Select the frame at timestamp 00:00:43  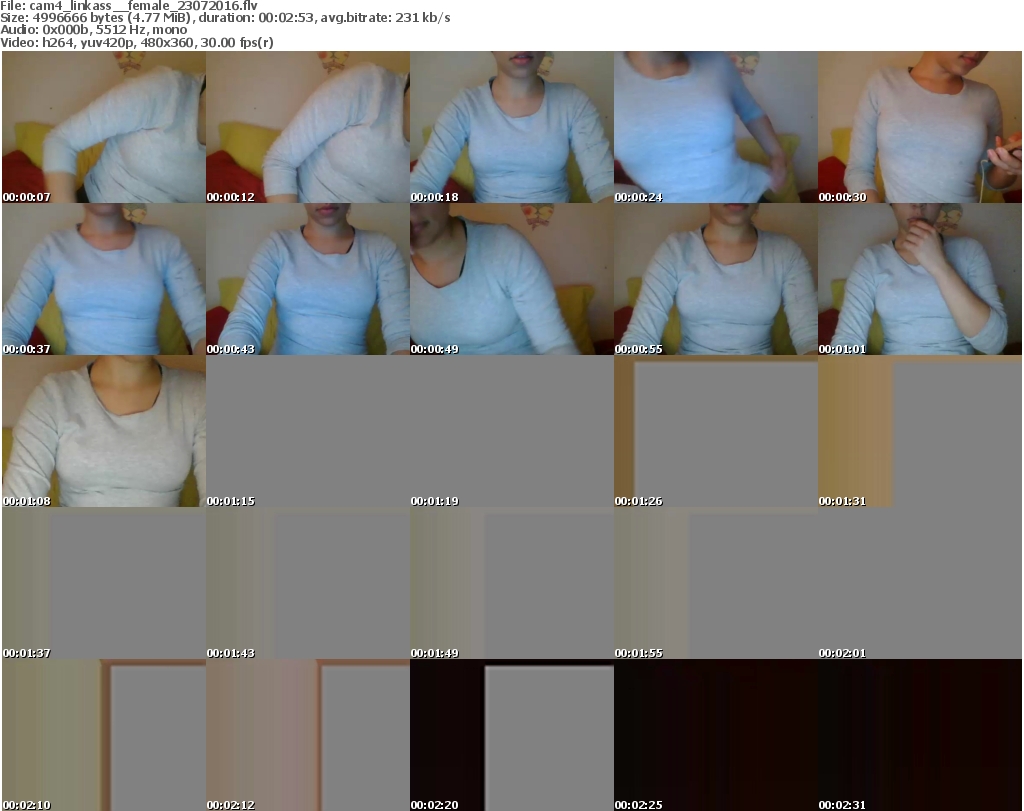click(308, 279)
